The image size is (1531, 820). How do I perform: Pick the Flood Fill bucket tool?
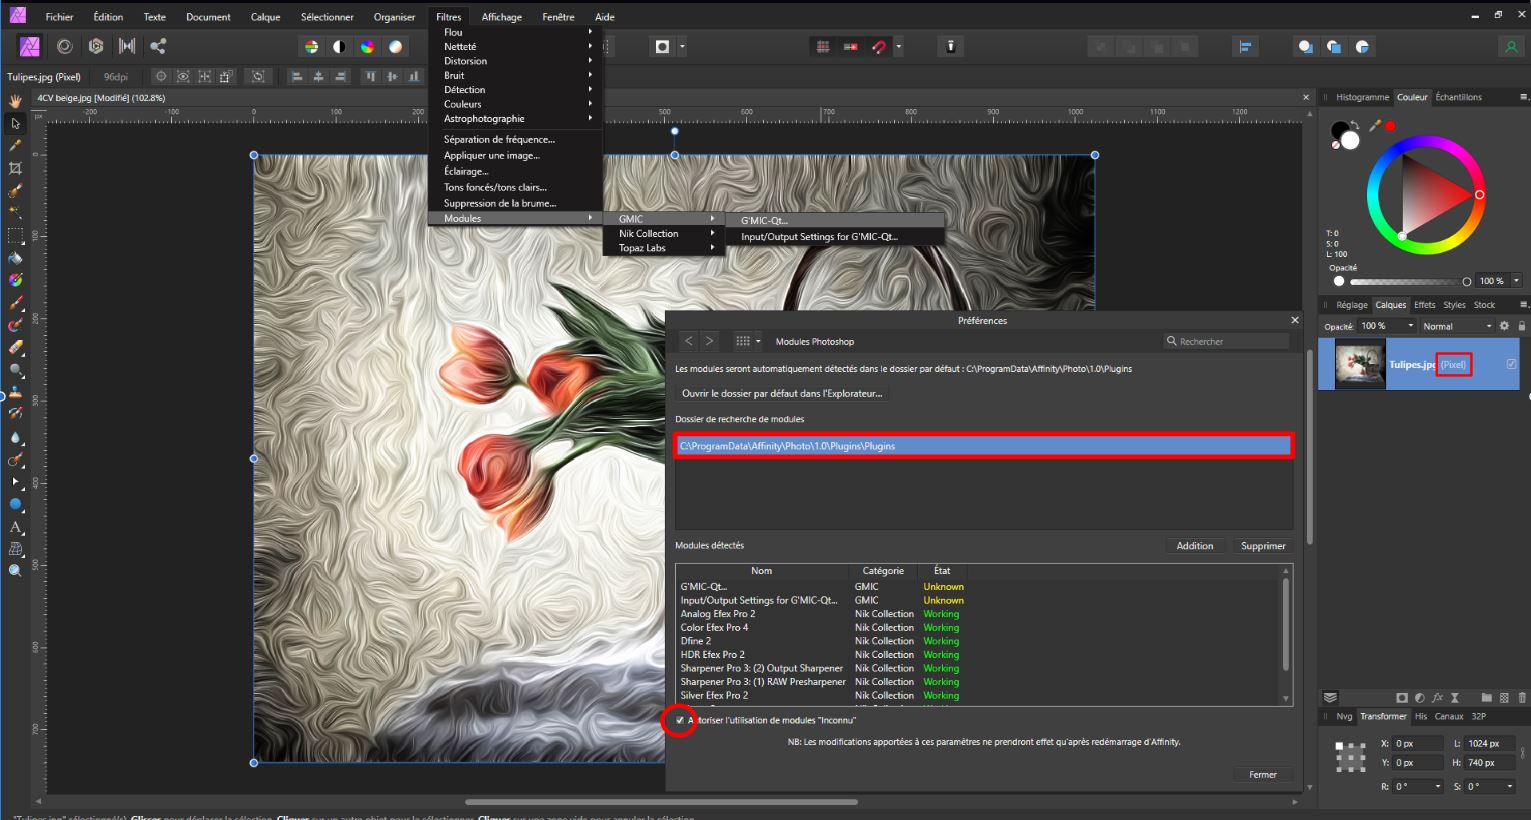pos(15,258)
